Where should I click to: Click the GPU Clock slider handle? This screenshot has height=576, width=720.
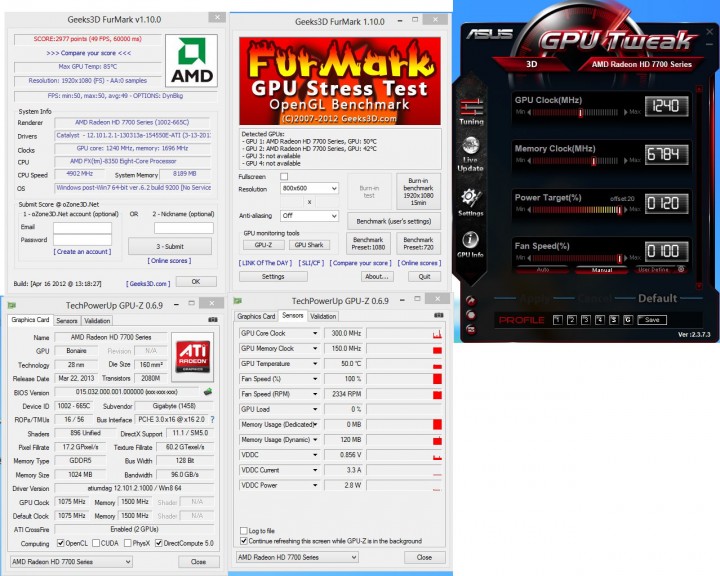[580, 112]
